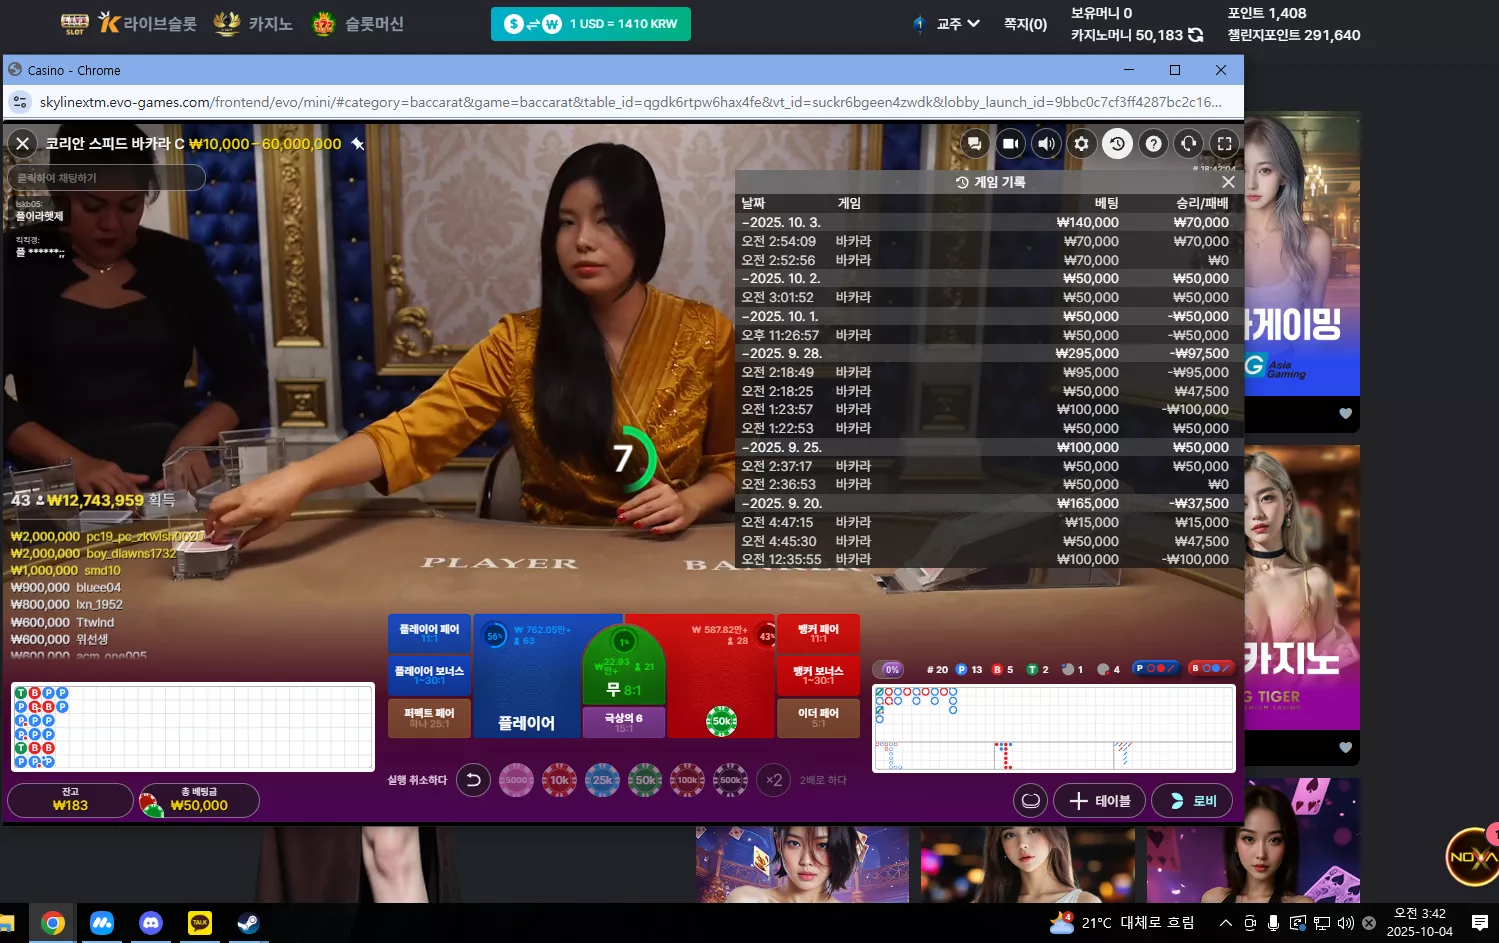The image size is (1499, 943).
Task: Toggle the game history clock icon
Action: [x=1117, y=144]
